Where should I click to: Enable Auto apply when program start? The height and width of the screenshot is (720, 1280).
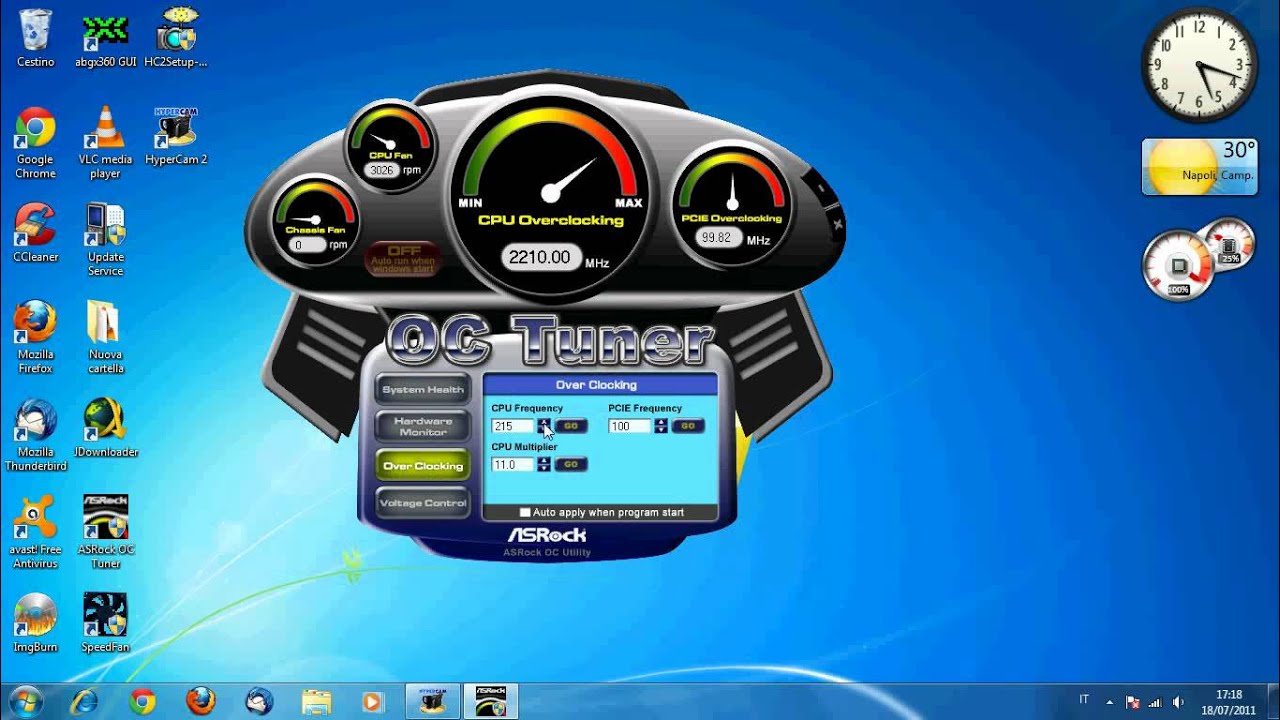click(x=525, y=512)
